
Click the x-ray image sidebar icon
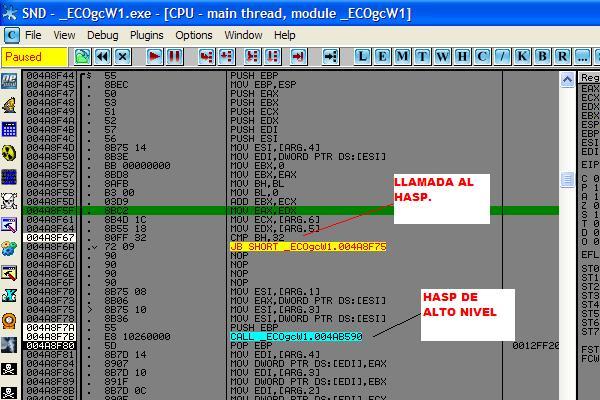pos(9,345)
